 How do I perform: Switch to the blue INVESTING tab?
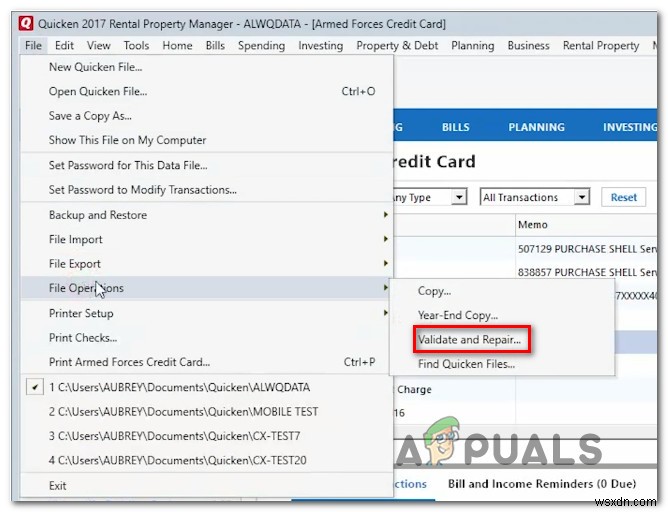(x=630, y=127)
